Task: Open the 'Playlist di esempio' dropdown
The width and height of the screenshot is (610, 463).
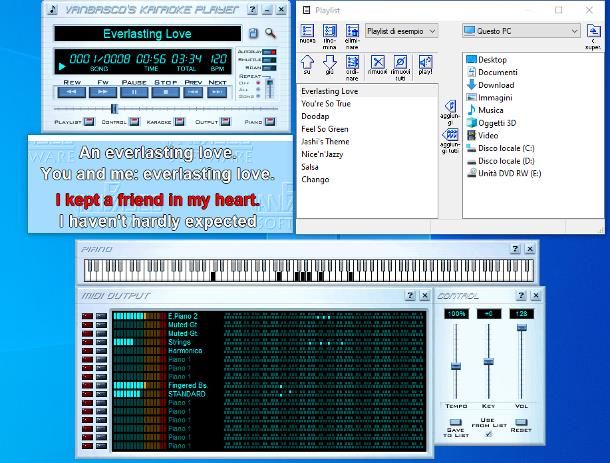Action: [x=401, y=31]
